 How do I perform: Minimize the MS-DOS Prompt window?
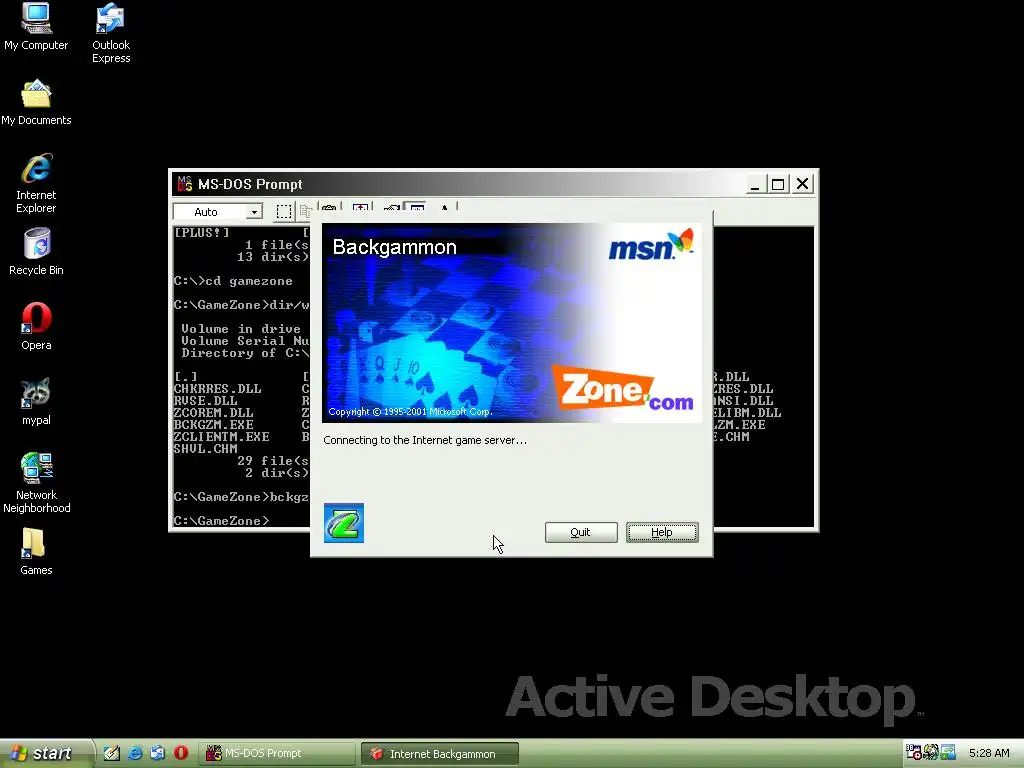pyautogui.click(x=755, y=184)
